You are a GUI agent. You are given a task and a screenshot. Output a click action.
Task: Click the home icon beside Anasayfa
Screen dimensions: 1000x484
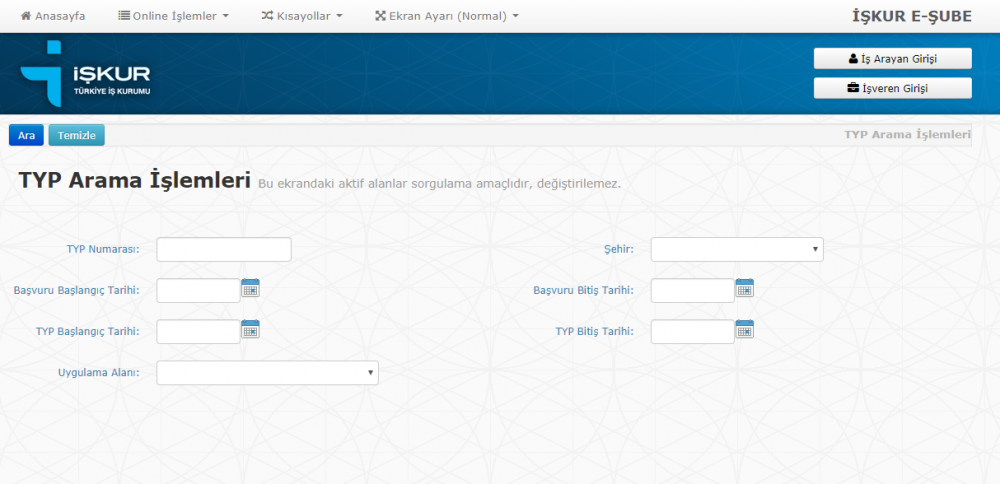[26, 16]
